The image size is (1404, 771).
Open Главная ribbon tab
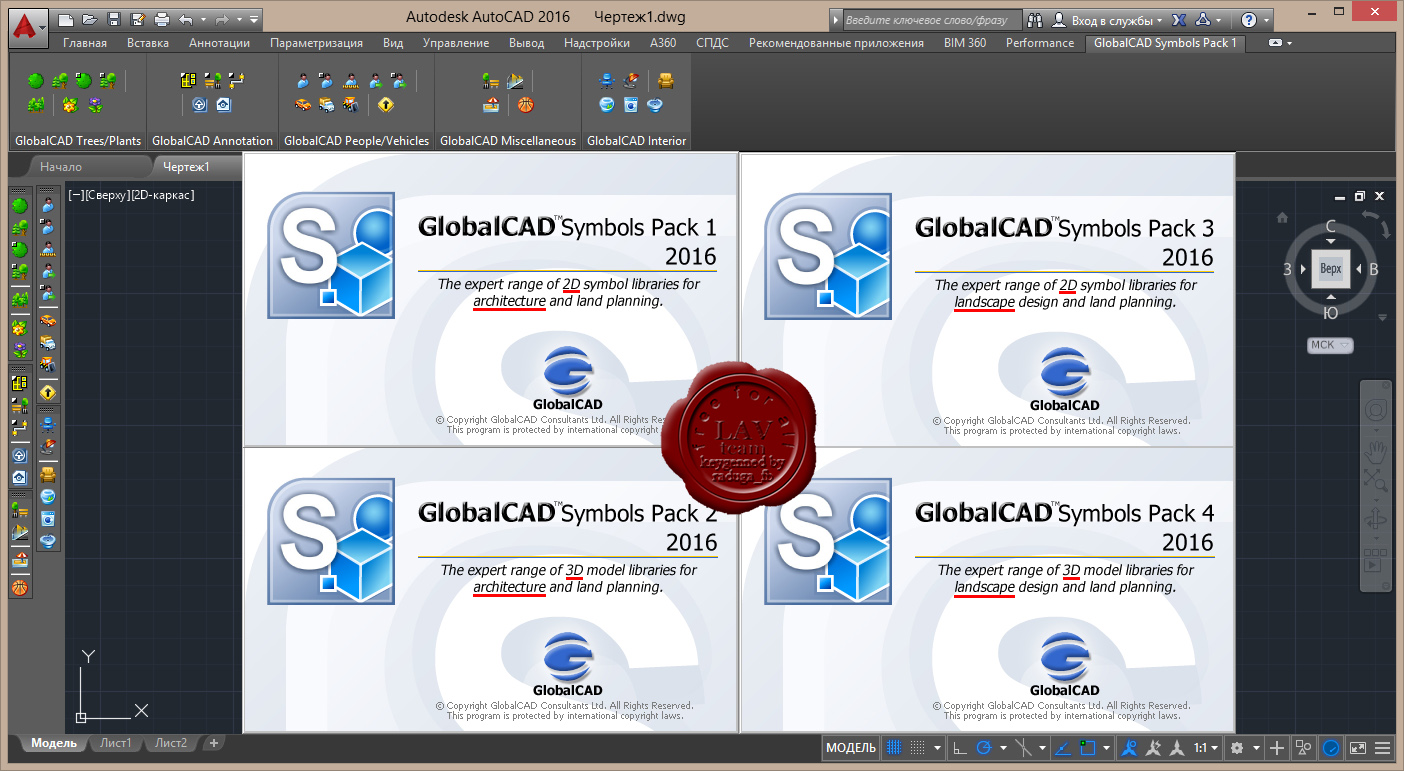pos(85,43)
